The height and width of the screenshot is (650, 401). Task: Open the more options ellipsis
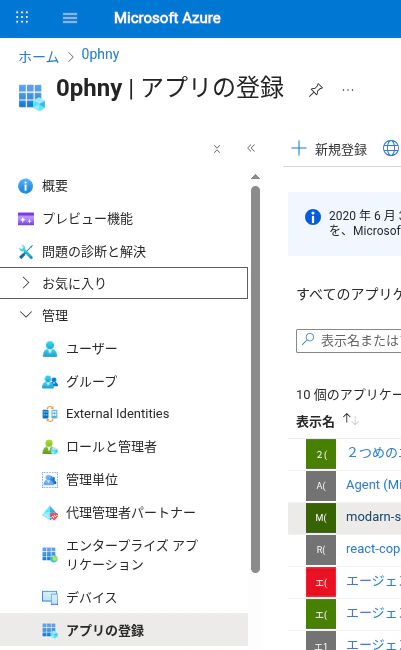pyautogui.click(x=348, y=90)
